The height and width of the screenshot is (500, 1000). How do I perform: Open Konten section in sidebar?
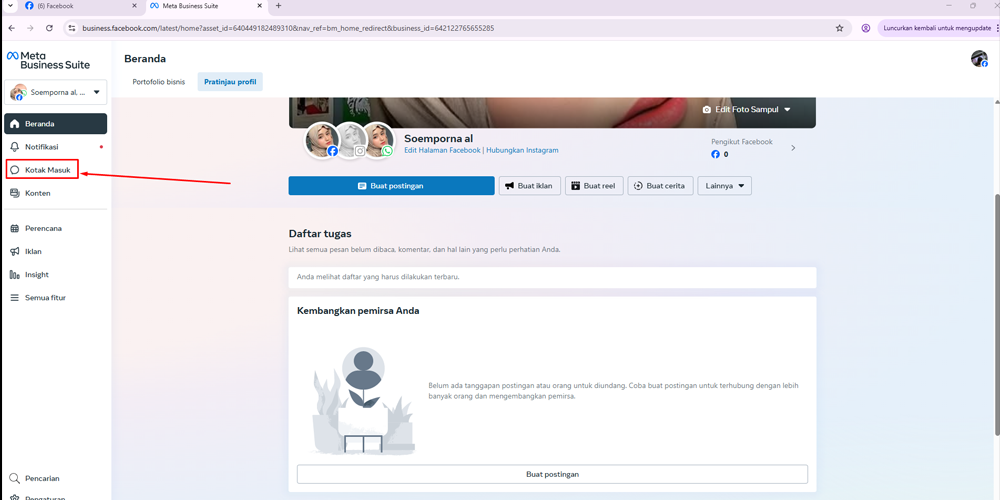click(37, 193)
